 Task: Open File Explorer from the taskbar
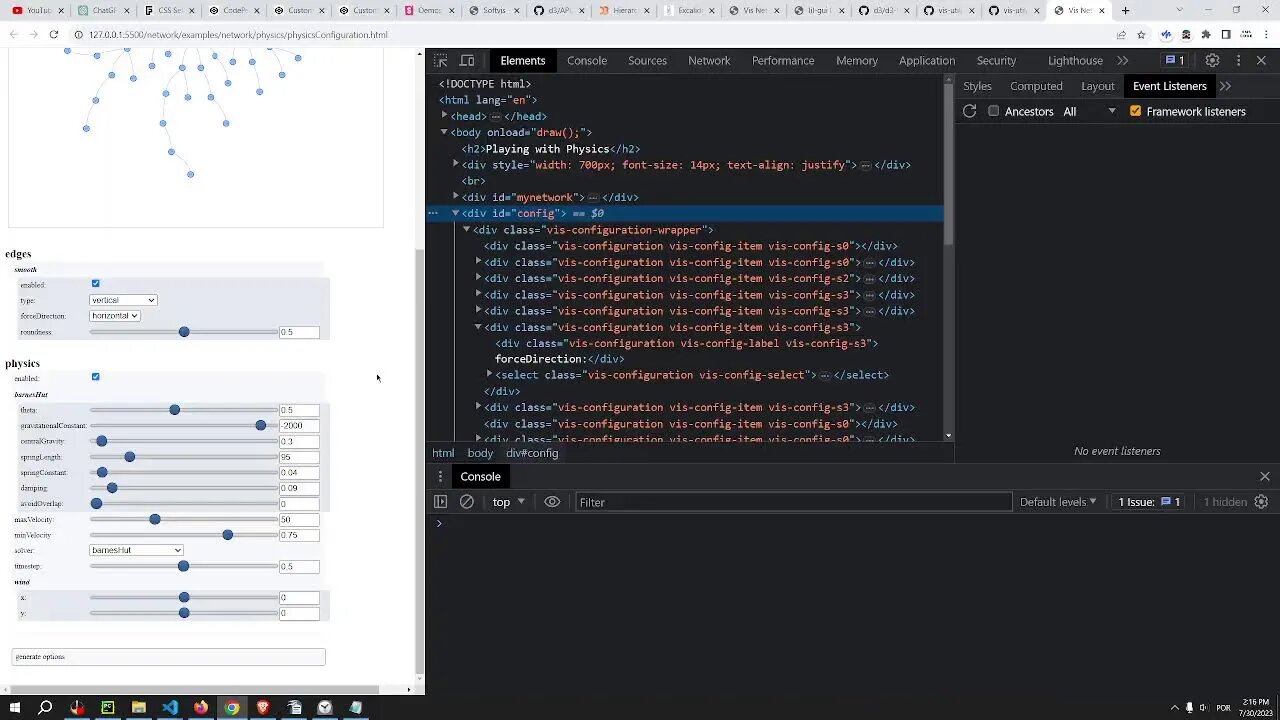click(139, 707)
